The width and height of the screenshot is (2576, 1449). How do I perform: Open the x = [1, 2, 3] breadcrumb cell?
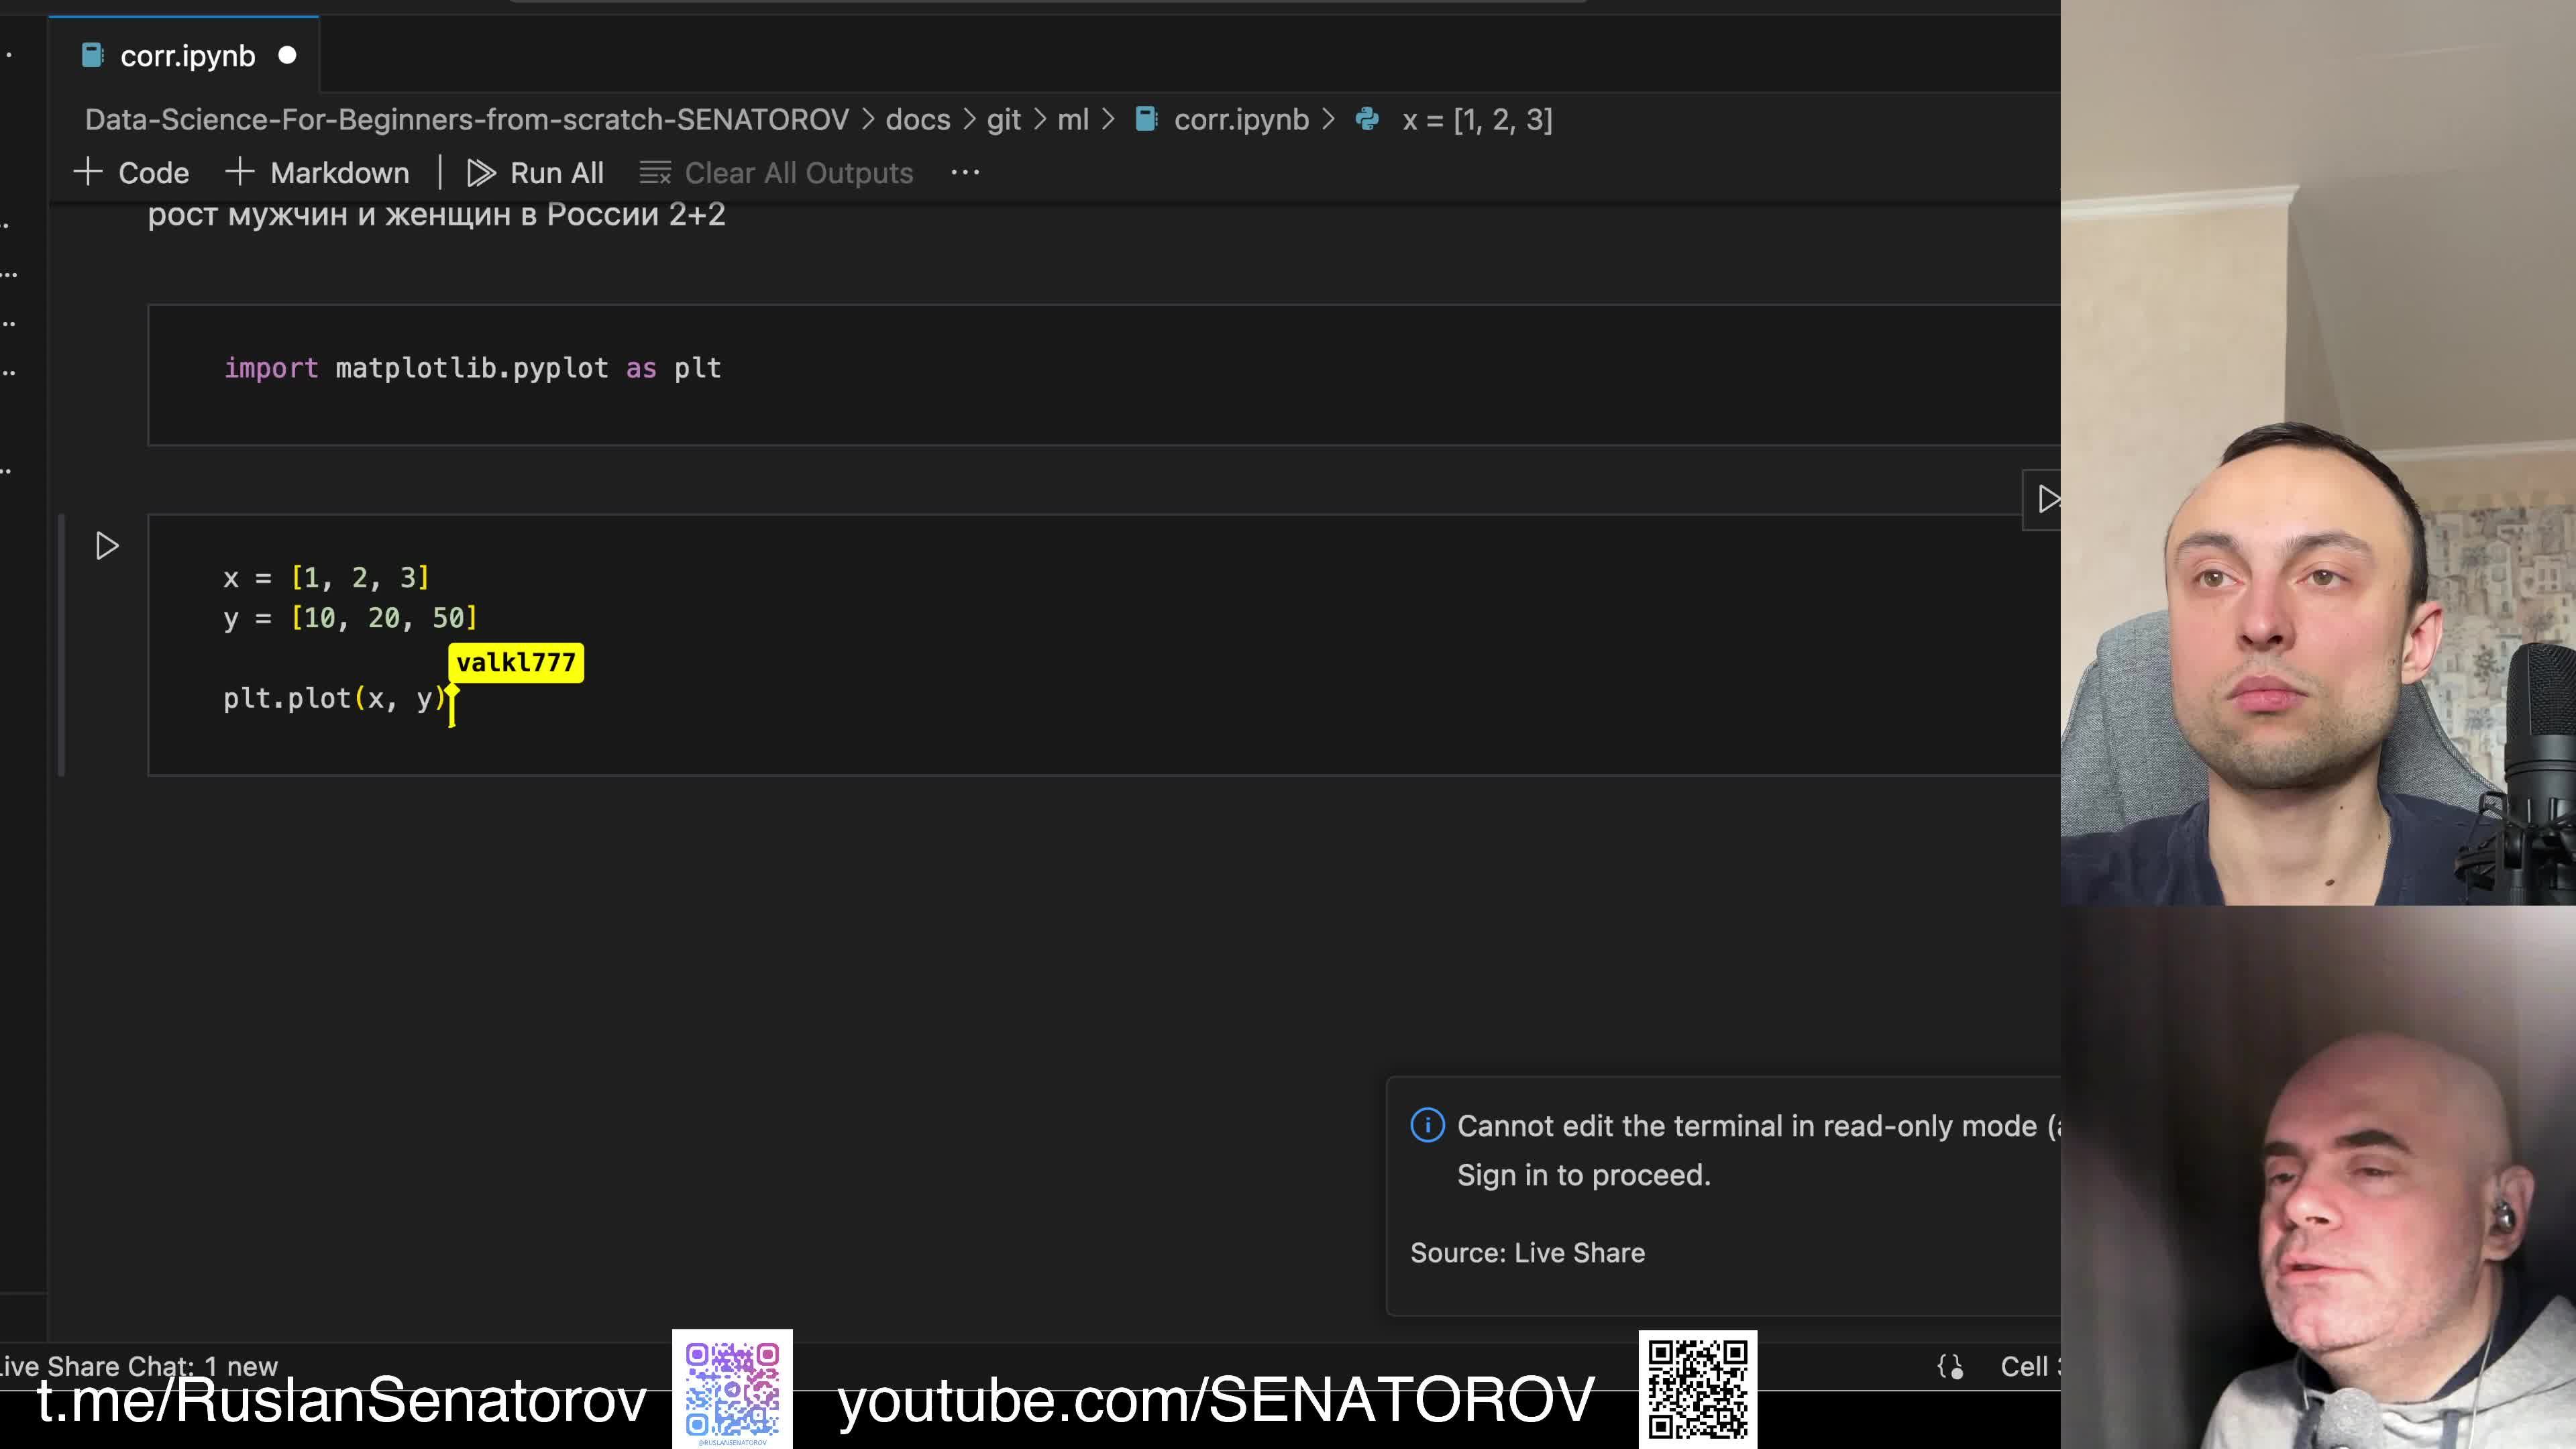[x=1477, y=120]
